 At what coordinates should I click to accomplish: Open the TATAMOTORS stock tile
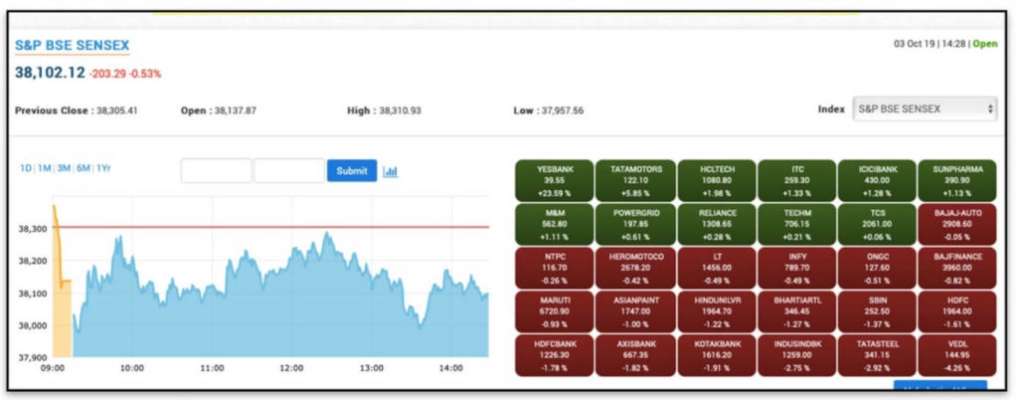(x=636, y=181)
